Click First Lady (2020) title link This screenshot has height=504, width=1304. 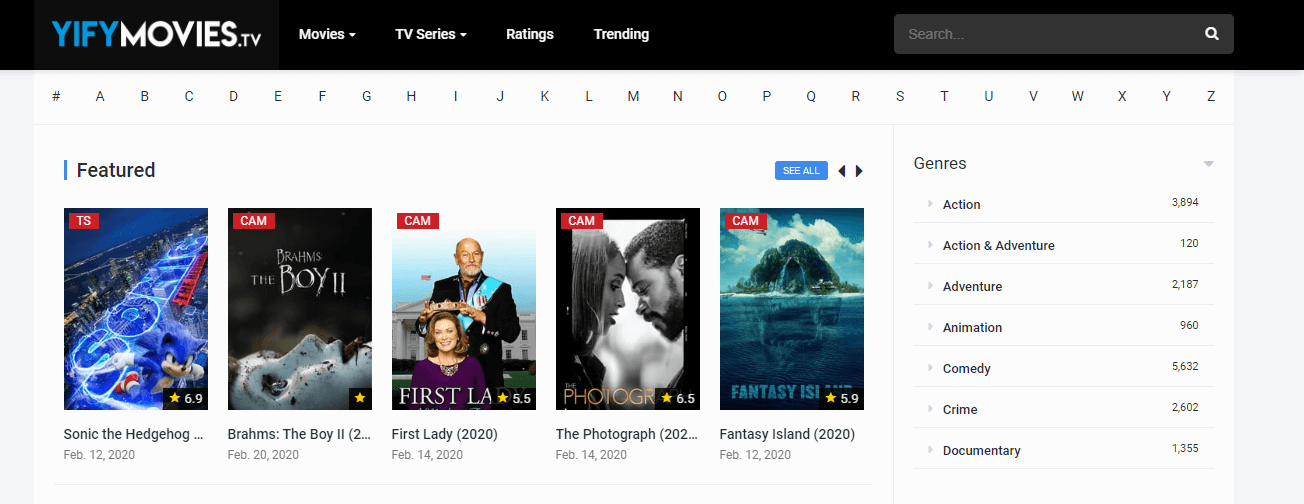[445, 435]
